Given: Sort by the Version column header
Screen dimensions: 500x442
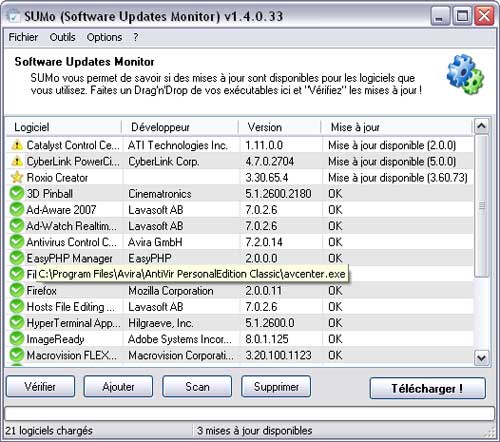Looking at the screenshot, I should tap(280, 127).
